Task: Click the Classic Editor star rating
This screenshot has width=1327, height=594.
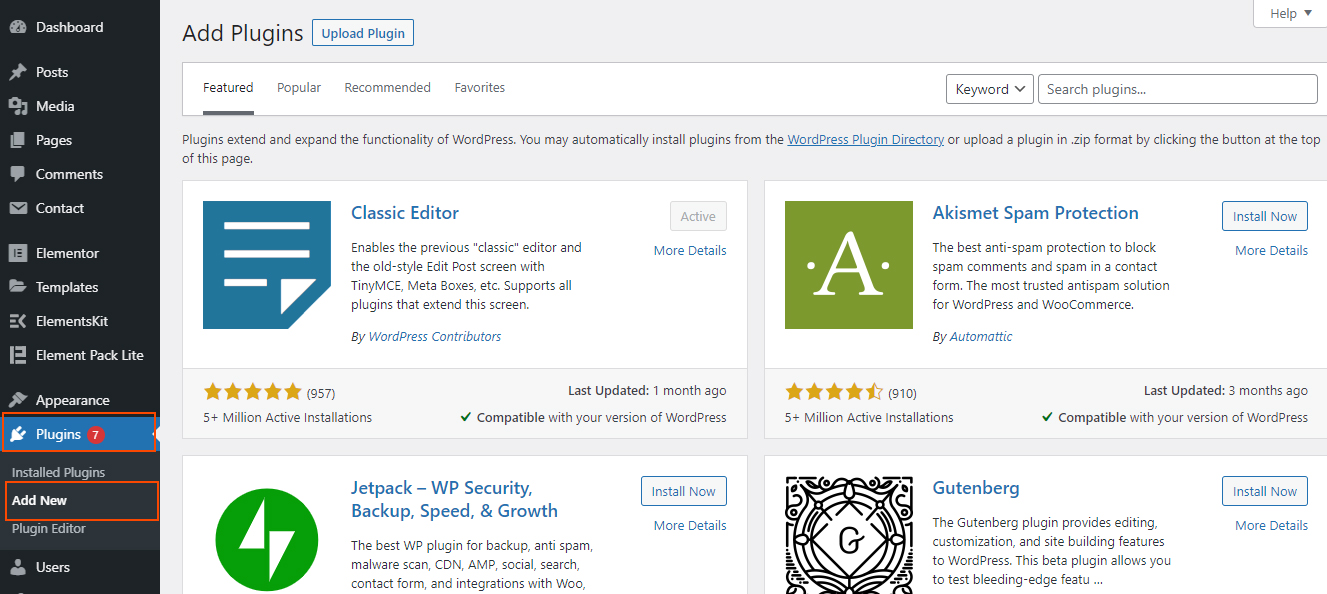Action: 252,392
